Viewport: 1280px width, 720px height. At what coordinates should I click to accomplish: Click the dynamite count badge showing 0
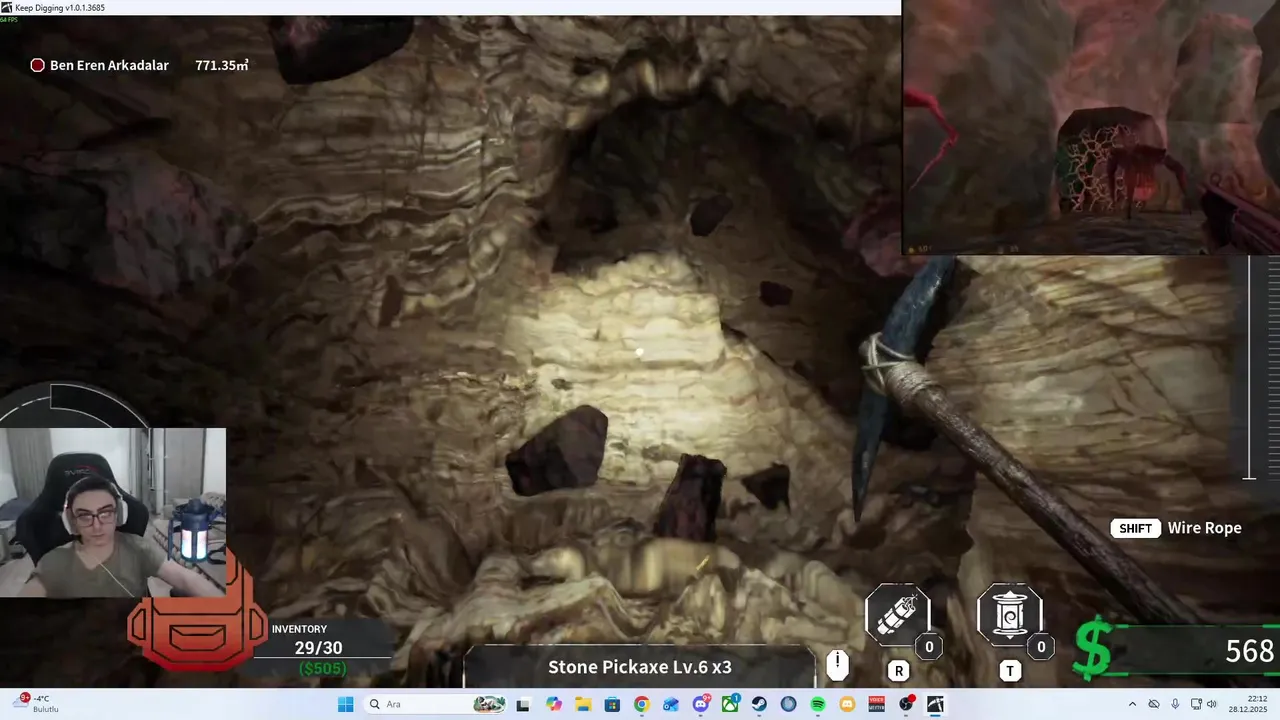tap(929, 647)
